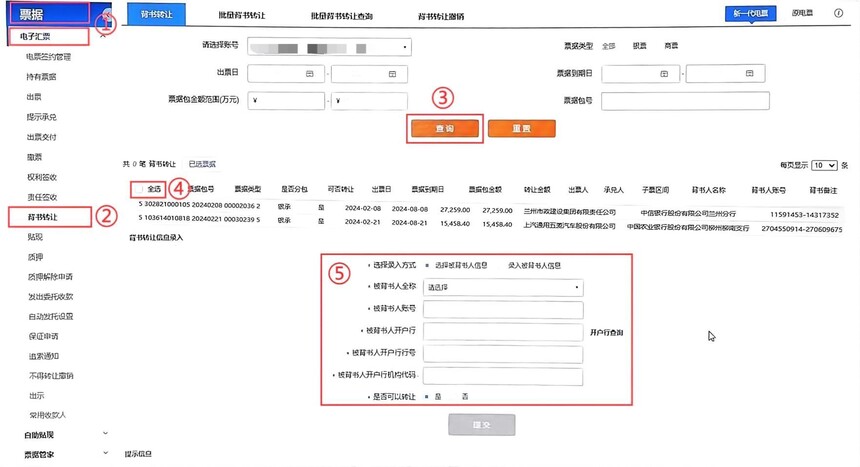
Task: Select 选择被背书人信息 radio option
Action: [x=427, y=265]
